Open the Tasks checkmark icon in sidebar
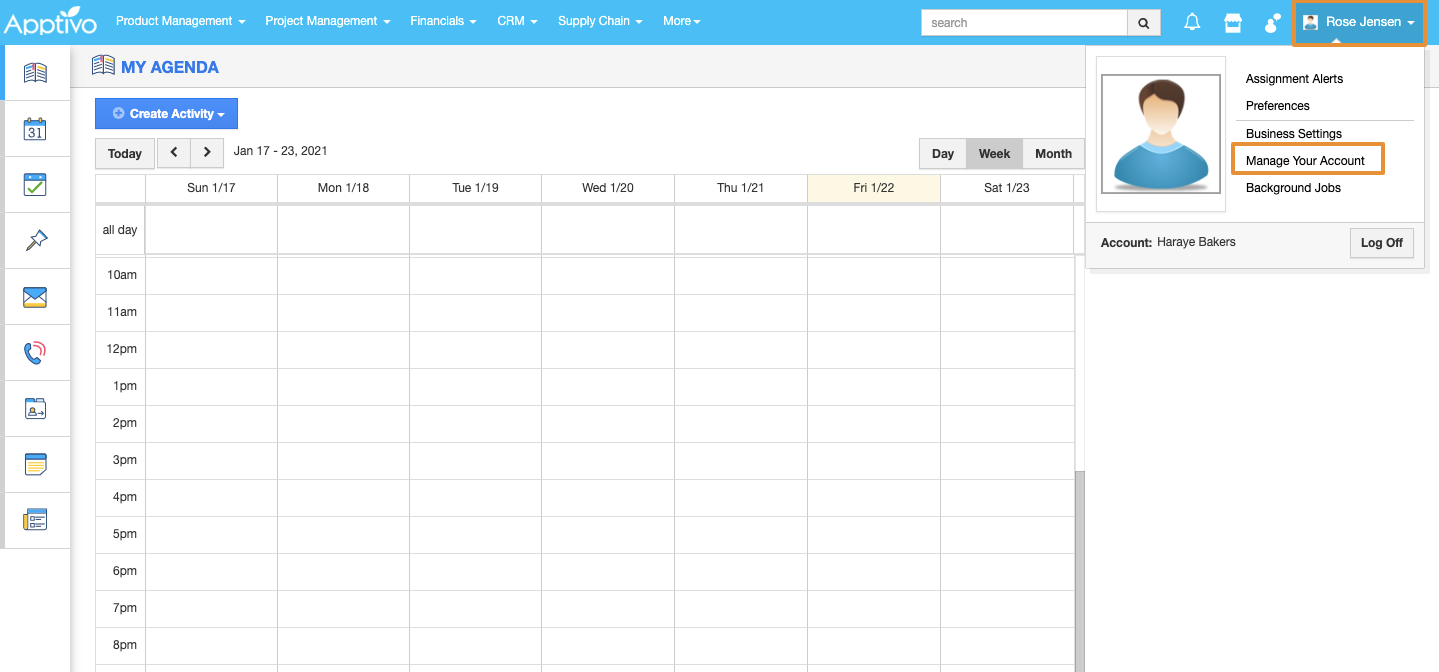This screenshot has width=1439, height=672. pyautogui.click(x=35, y=185)
